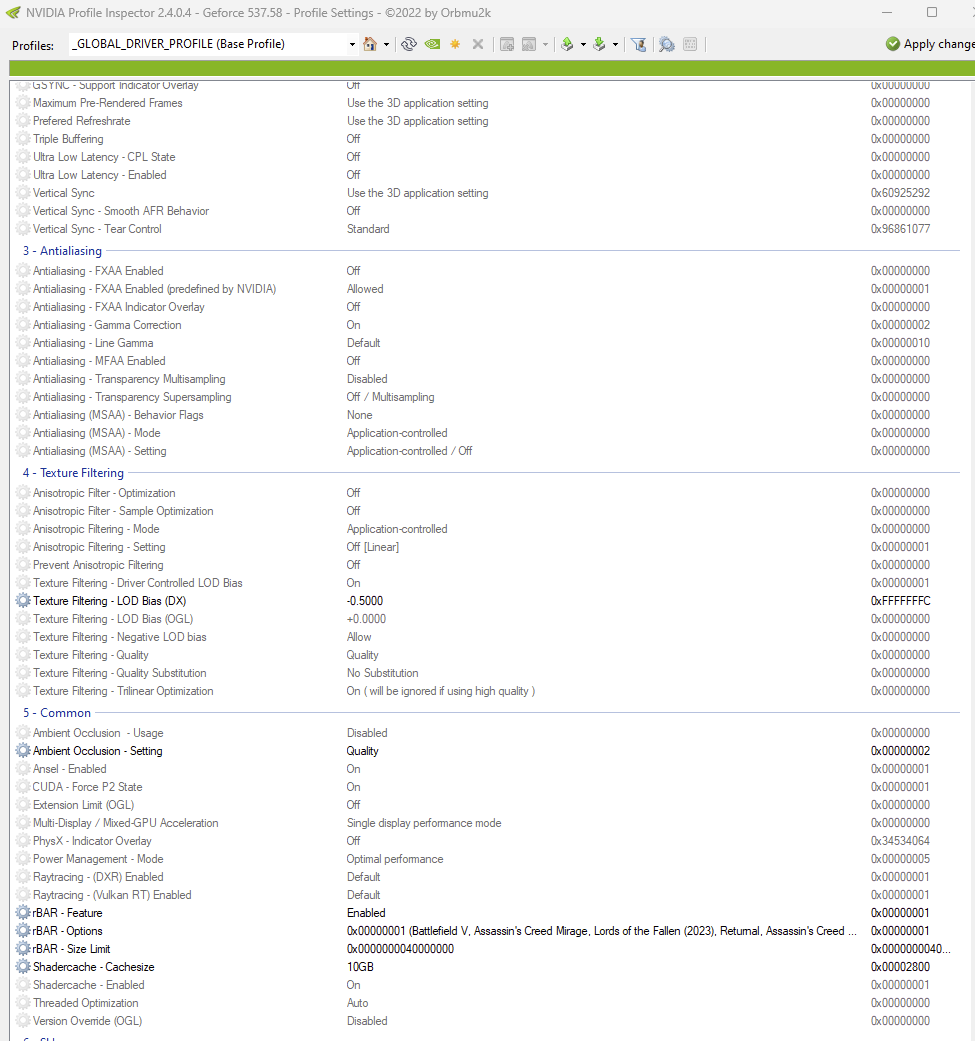Select the 5 - Common group header
Image resolution: width=975 pixels, height=1041 pixels.
click(x=57, y=712)
